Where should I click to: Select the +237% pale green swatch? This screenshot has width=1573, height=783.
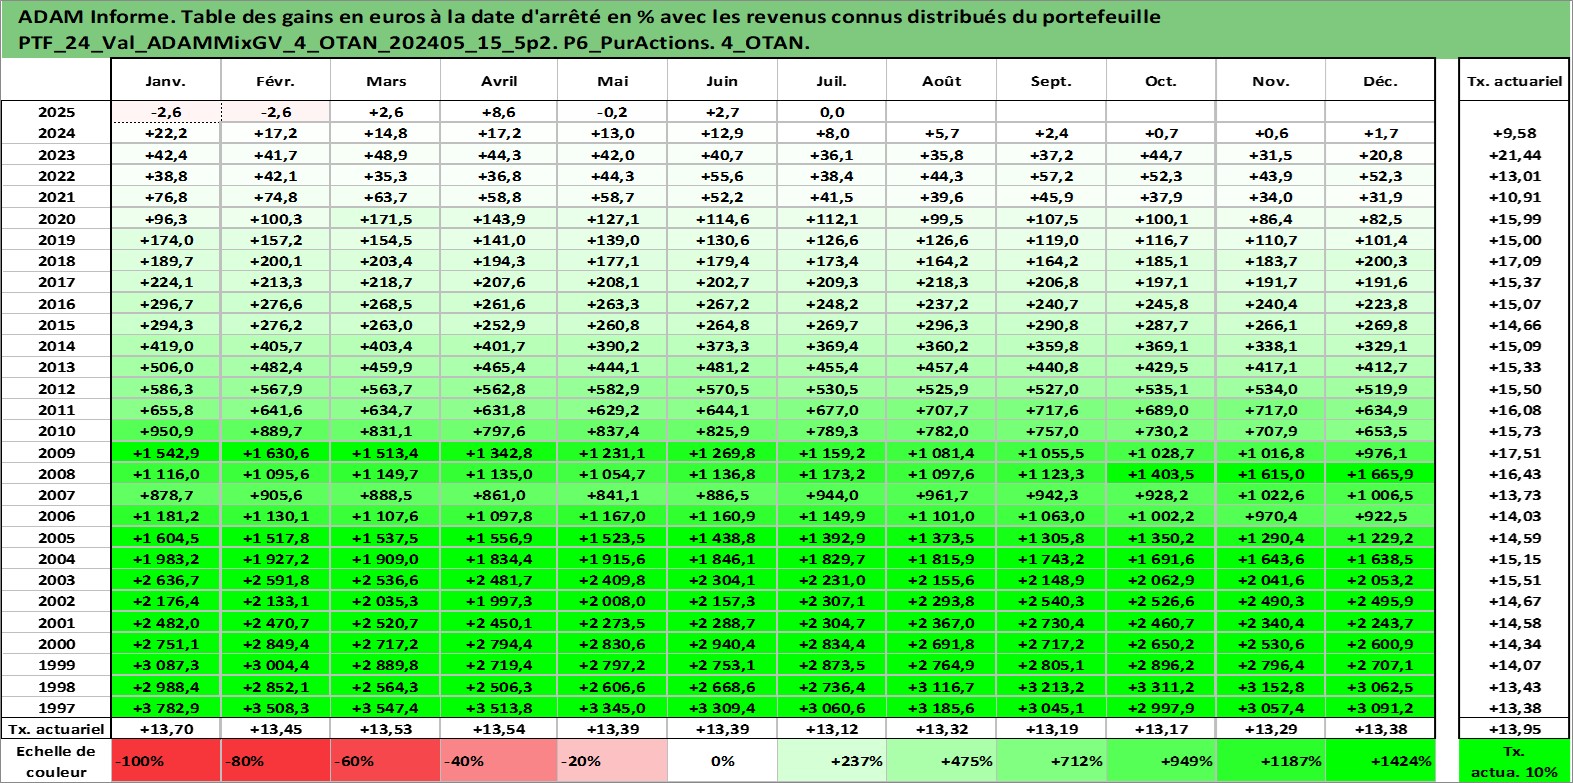[832, 761]
